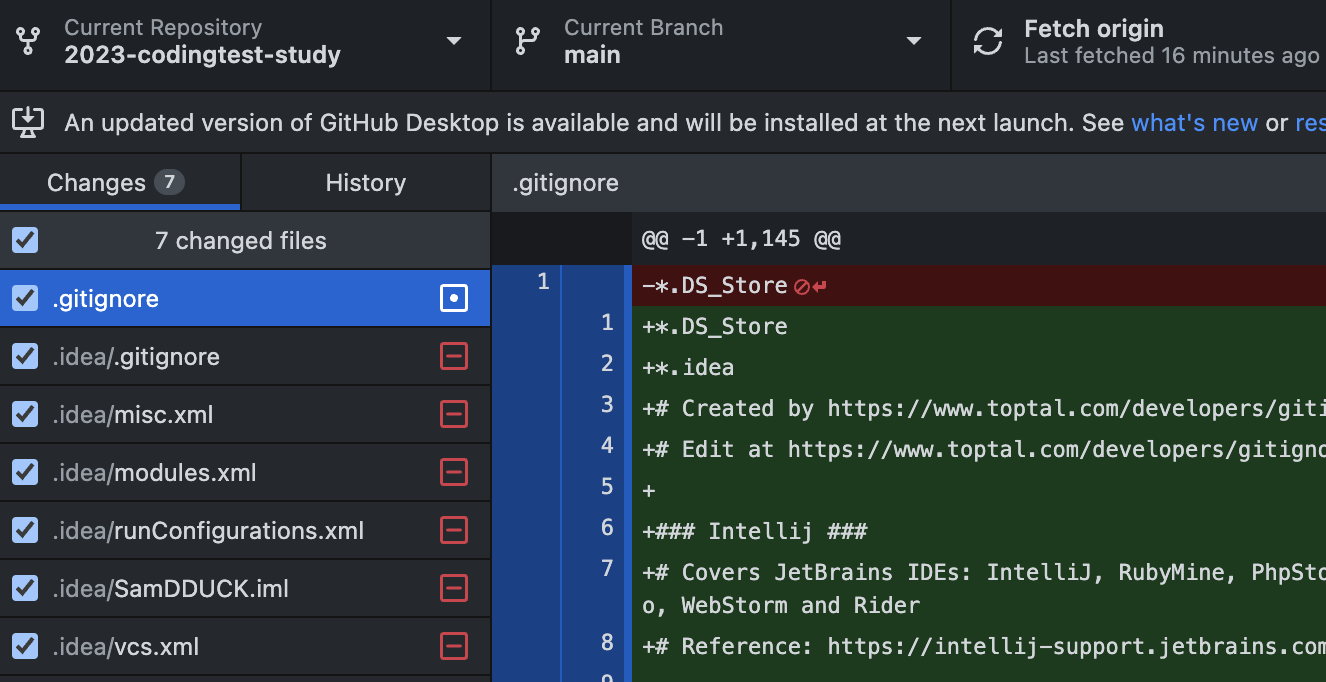
Task: Select the .idea/.gitignore file name
Action: [x=136, y=357]
